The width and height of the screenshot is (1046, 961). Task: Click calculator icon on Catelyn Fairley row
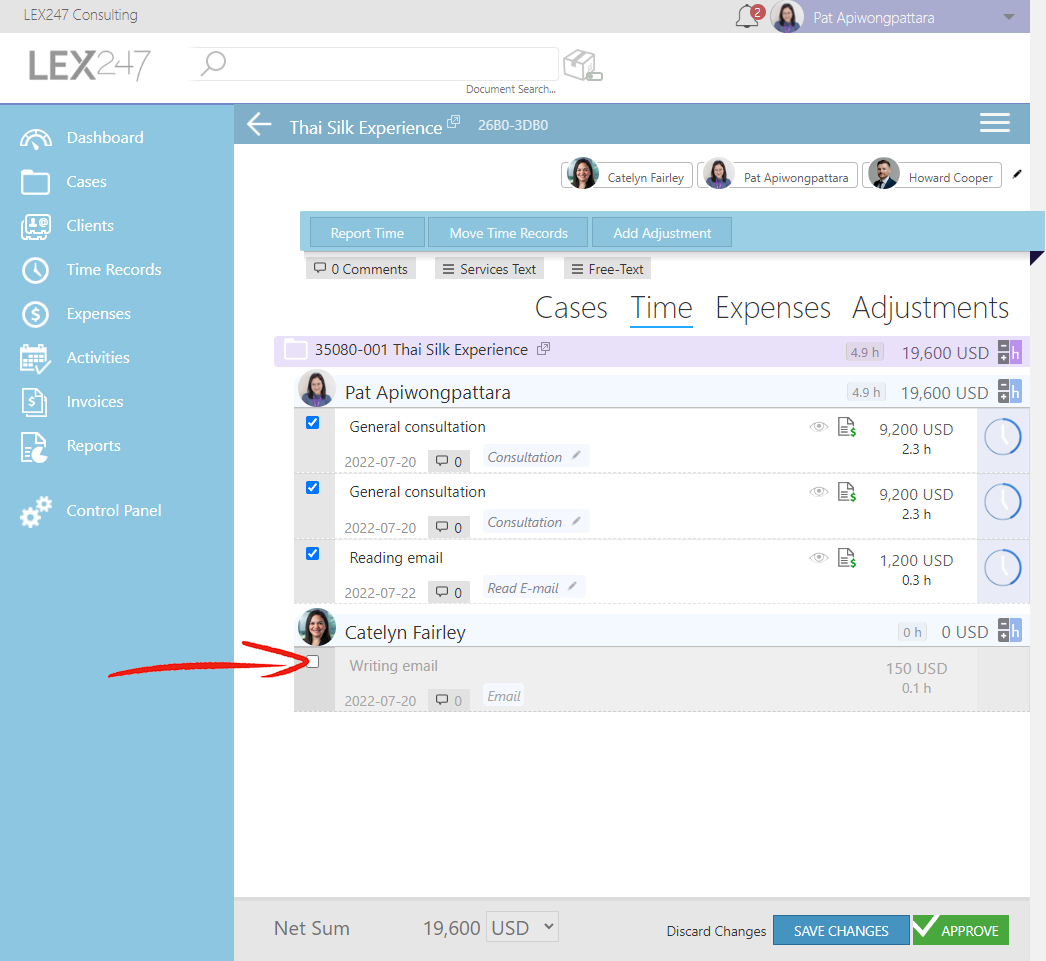coord(1009,630)
